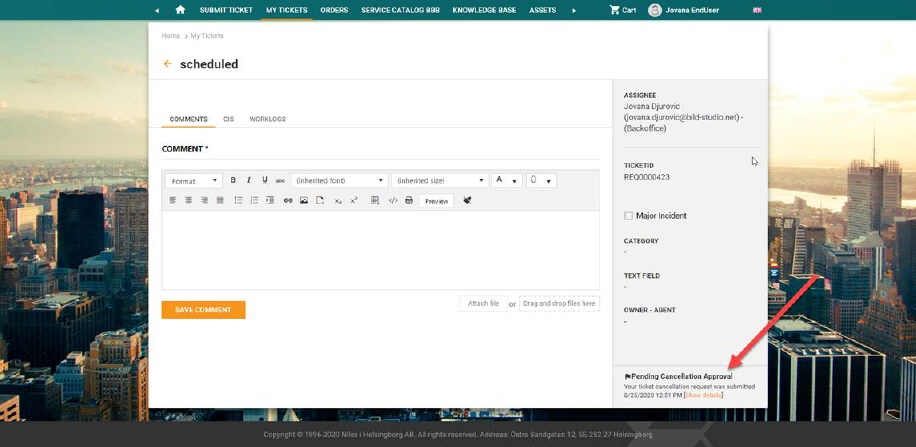
Task: Check the Major Incident checkbox
Action: pos(628,216)
